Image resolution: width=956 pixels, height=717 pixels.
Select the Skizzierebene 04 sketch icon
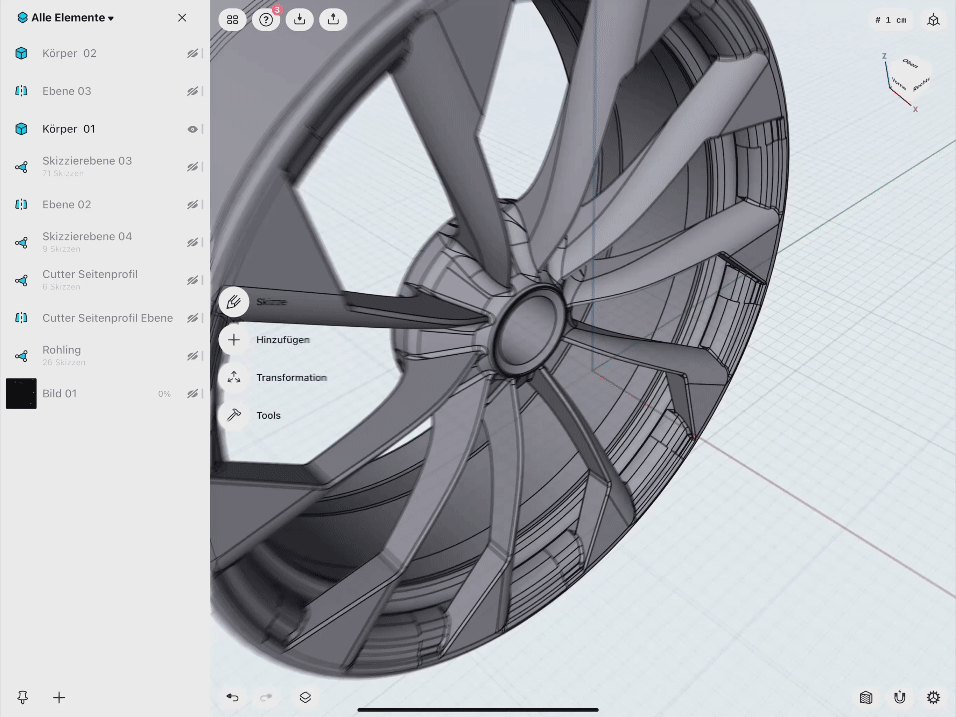pos(21,242)
